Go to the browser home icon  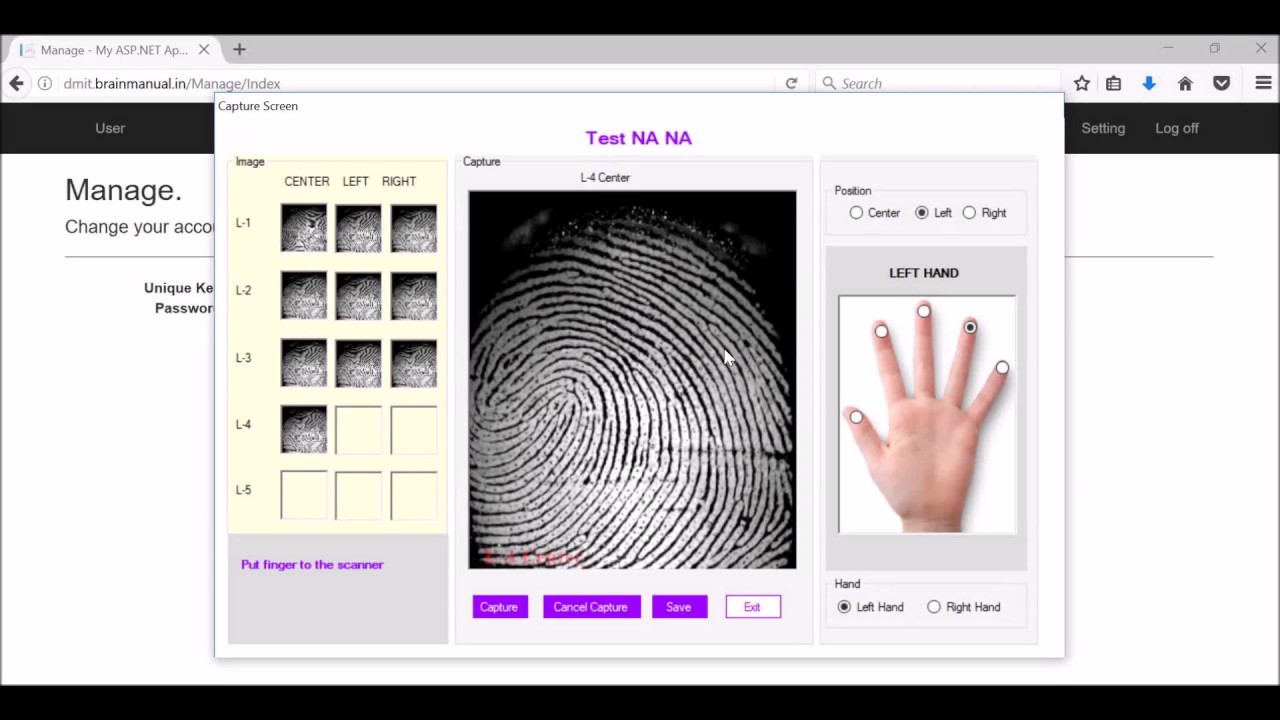[1185, 84]
